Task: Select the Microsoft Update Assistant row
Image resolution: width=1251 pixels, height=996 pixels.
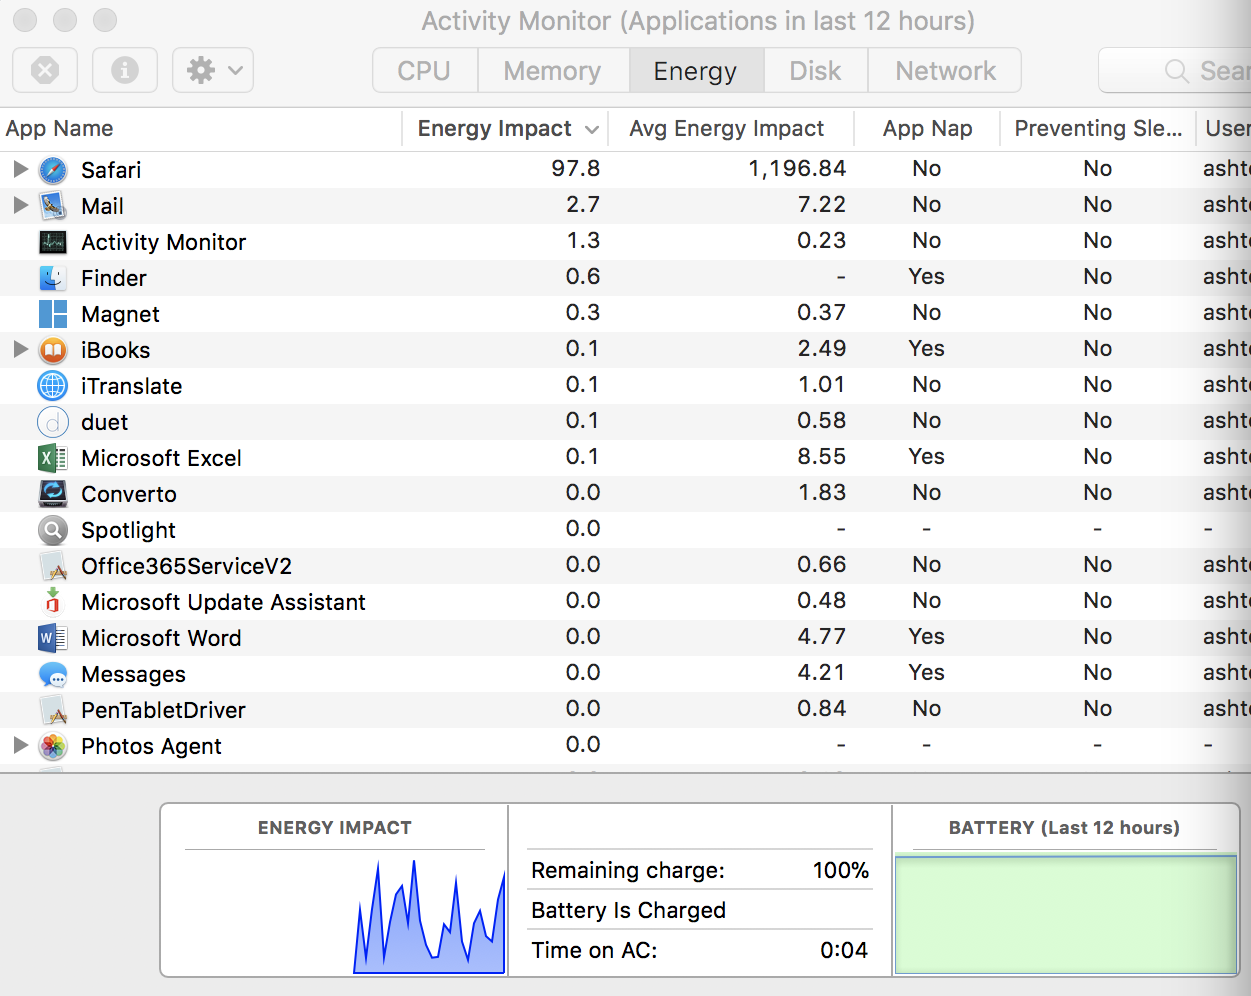Action: (x=625, y=602)
